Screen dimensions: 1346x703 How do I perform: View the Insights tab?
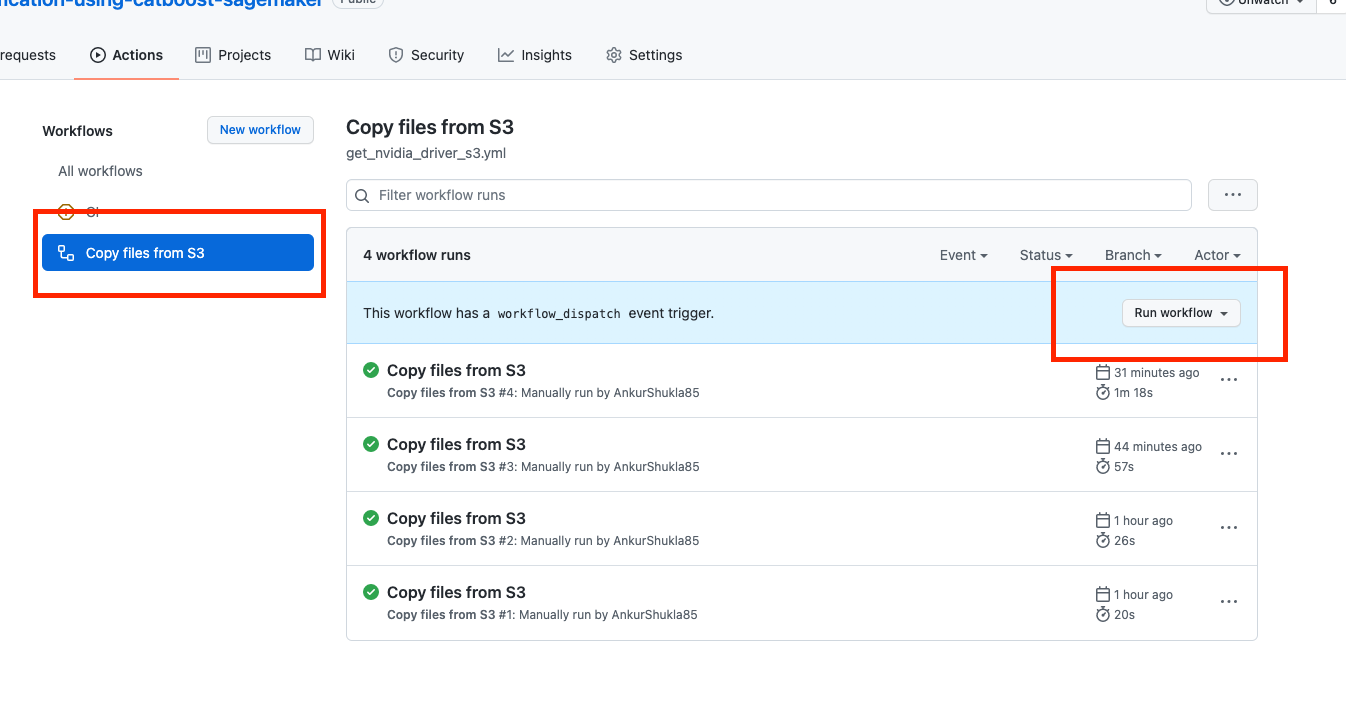[535, 55]
